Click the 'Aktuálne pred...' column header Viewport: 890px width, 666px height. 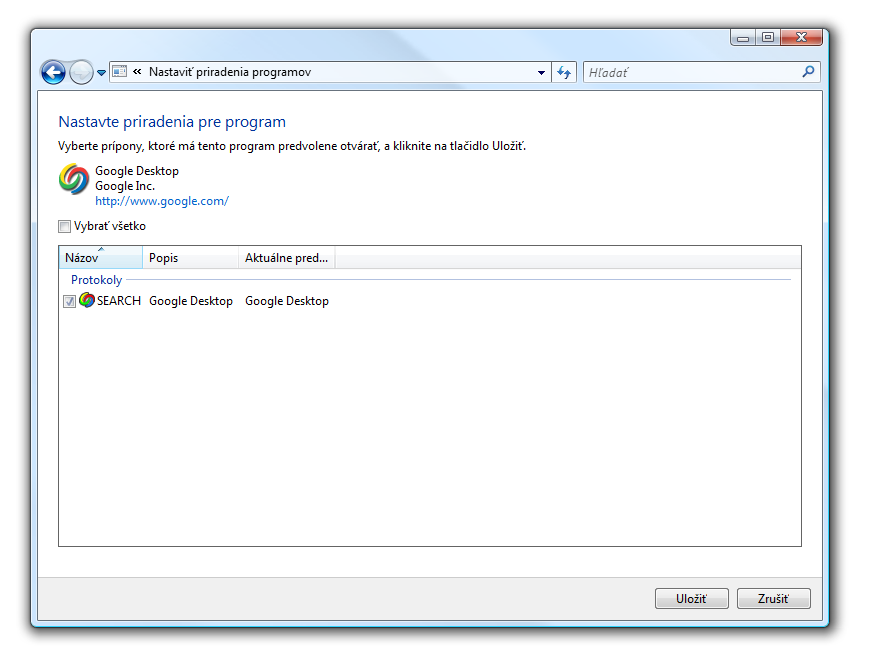coord(287,257)
